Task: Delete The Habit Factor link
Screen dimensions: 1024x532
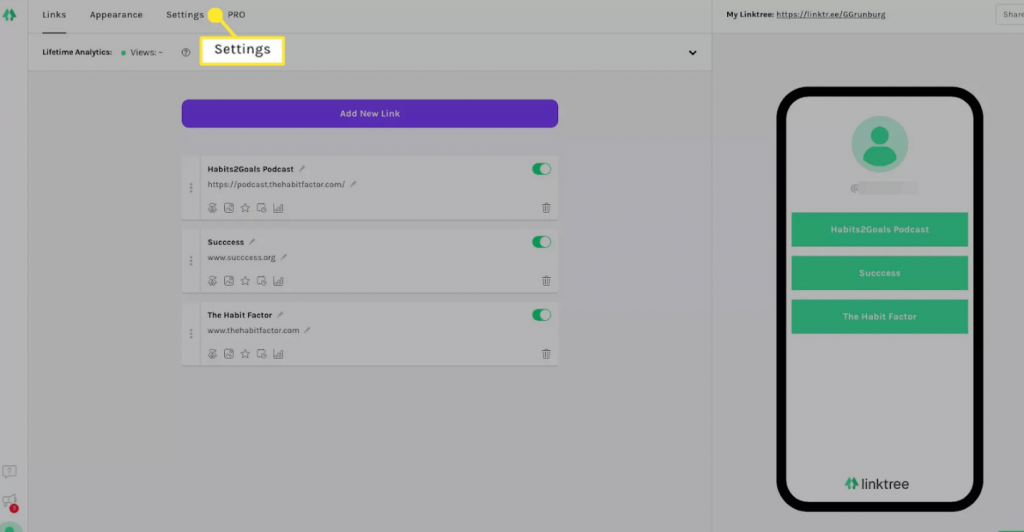Action: [546, 354]
